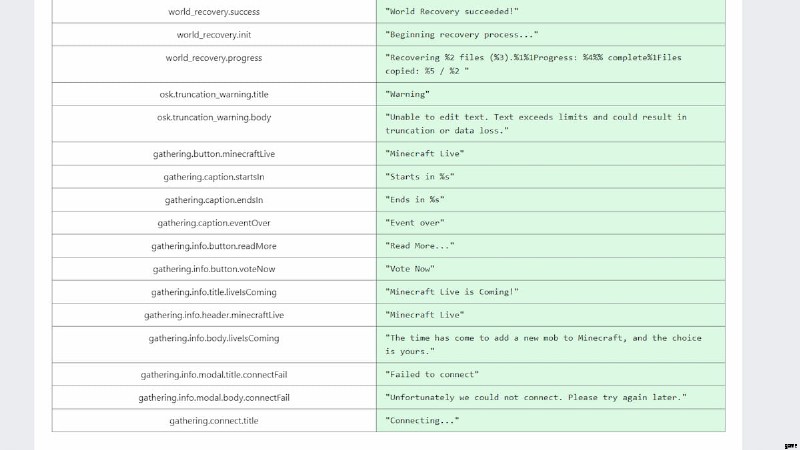Select the gathering.info.button.readMore key
This screenshot has height=450, width=800.
(214, 246)
